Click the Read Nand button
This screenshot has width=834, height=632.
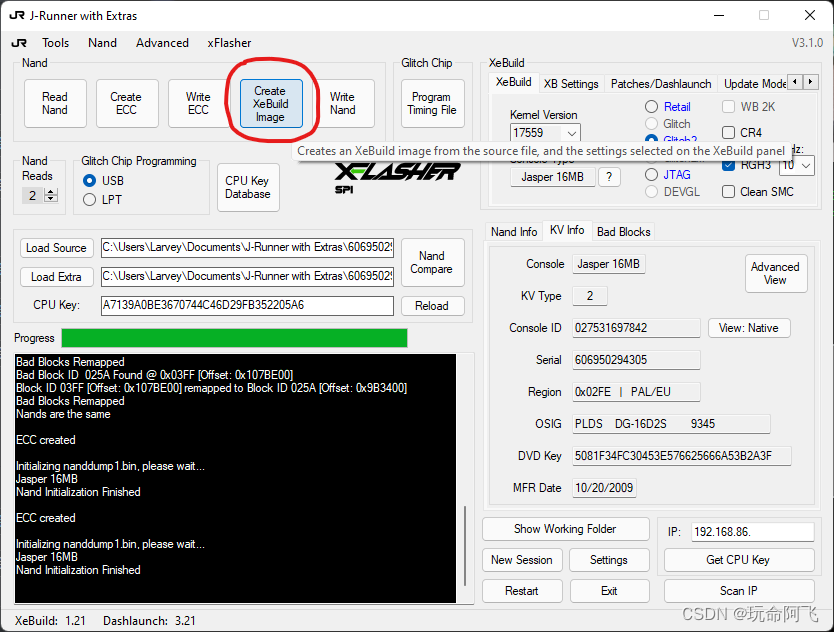[x=55, y=103]
